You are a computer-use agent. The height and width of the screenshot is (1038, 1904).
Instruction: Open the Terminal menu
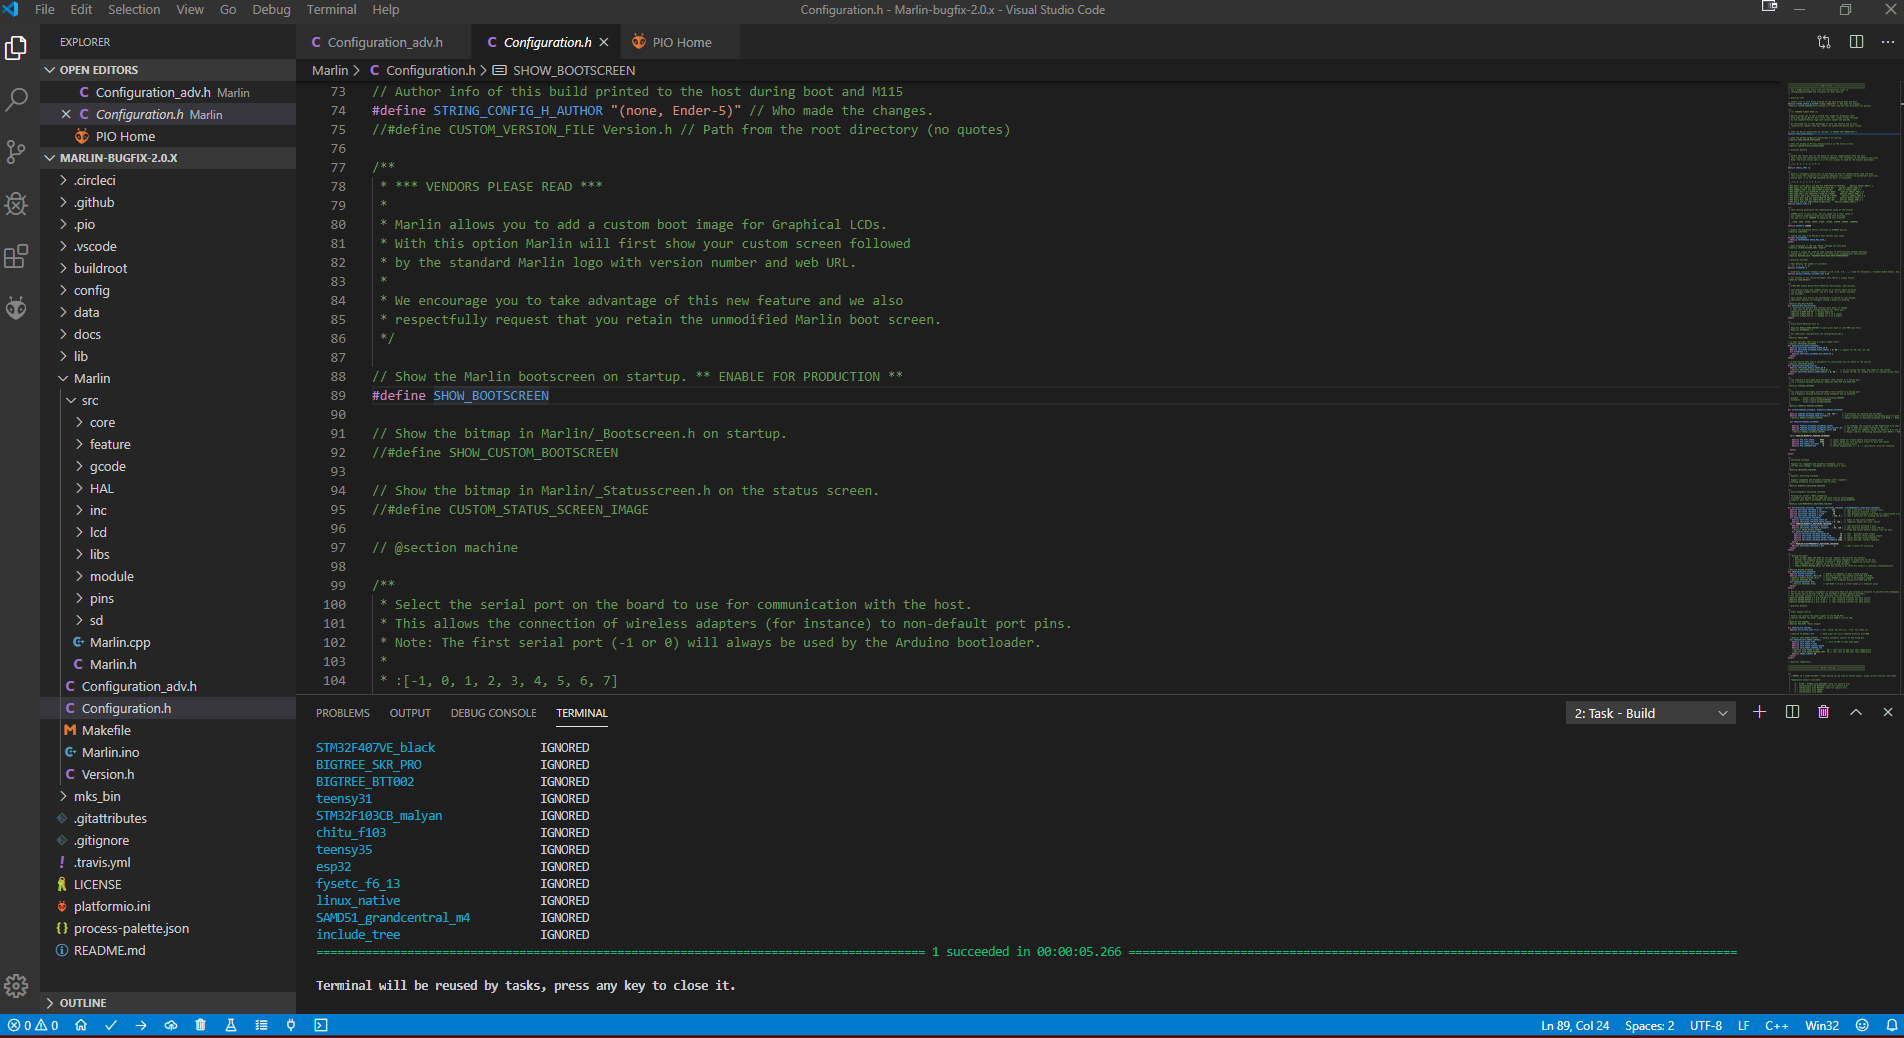331,10
